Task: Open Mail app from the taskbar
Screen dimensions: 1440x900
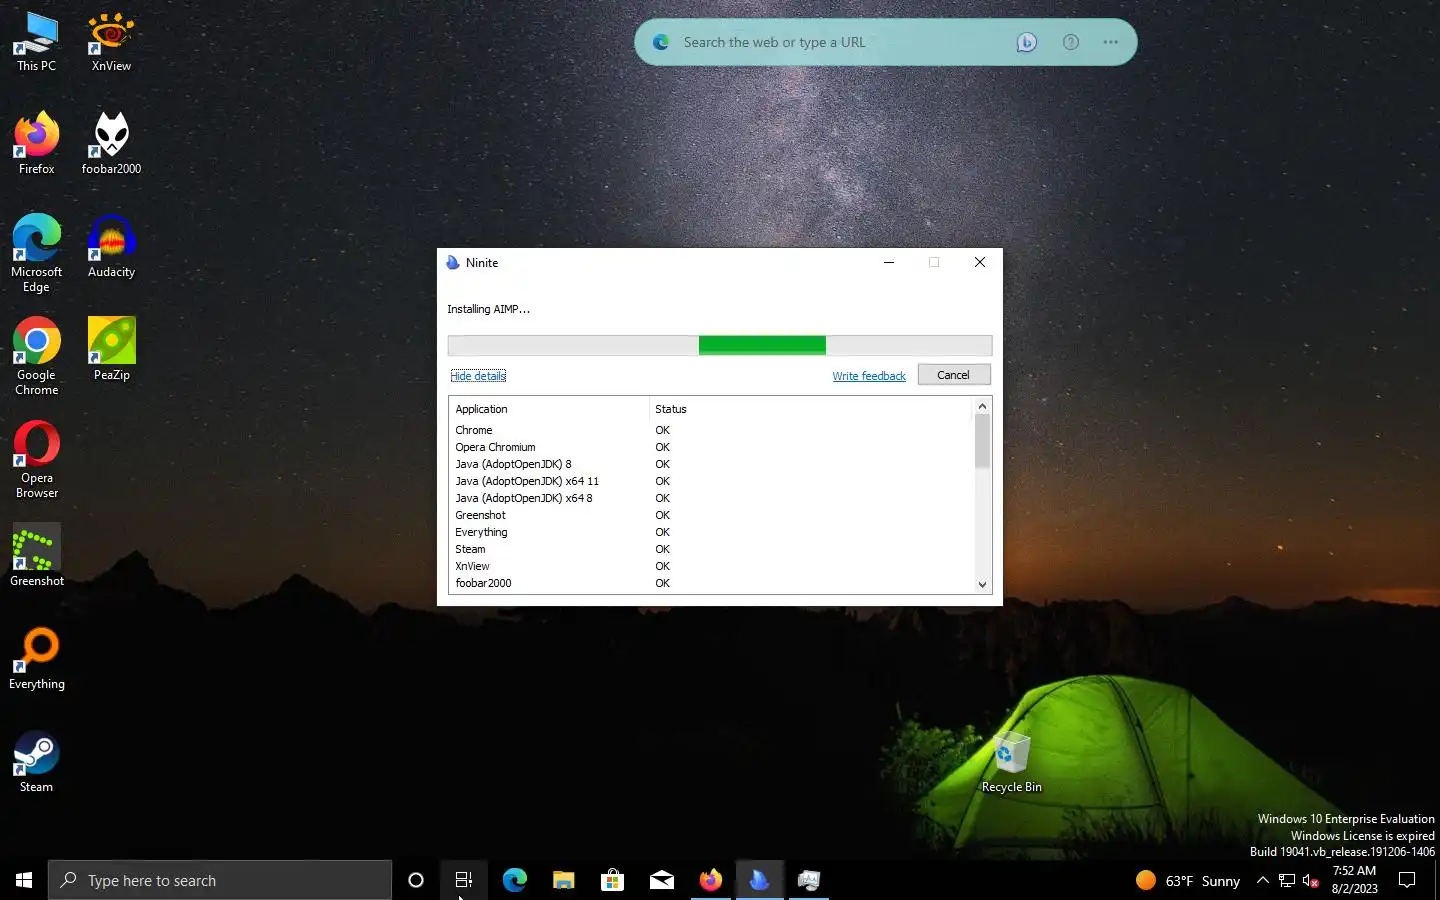Action: point(661,880)
